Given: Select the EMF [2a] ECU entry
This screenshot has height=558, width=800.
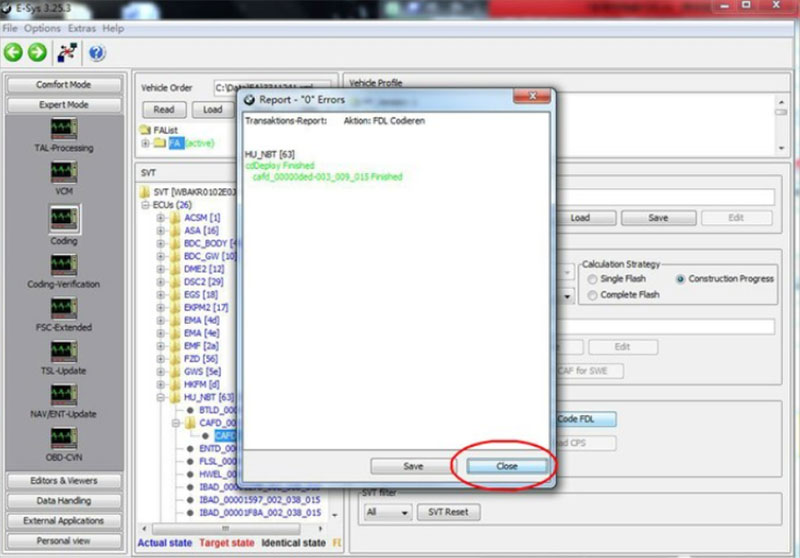Looking at the screenshot, I should tap(201, 346).
